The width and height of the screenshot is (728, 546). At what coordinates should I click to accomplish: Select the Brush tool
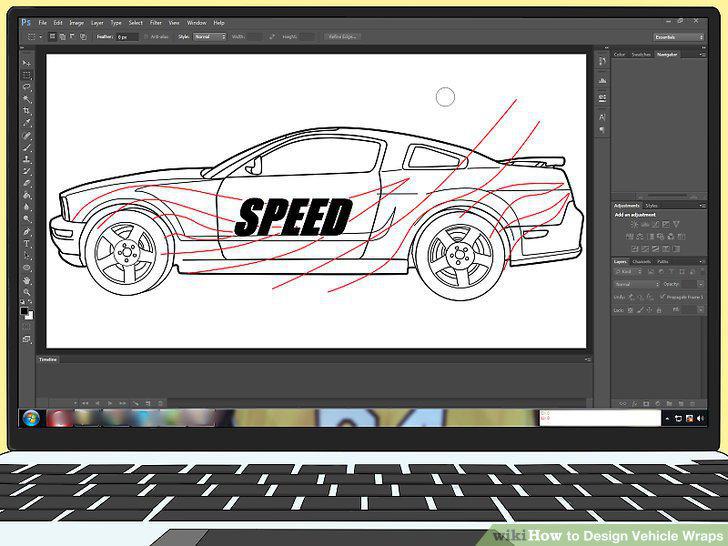26,148
